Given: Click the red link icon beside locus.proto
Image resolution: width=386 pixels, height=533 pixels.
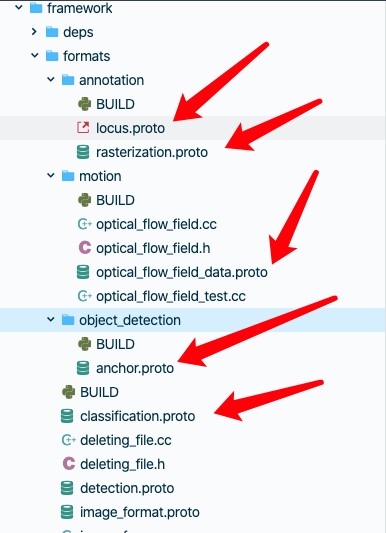Looking at the screenshot, I should point(83,128).
